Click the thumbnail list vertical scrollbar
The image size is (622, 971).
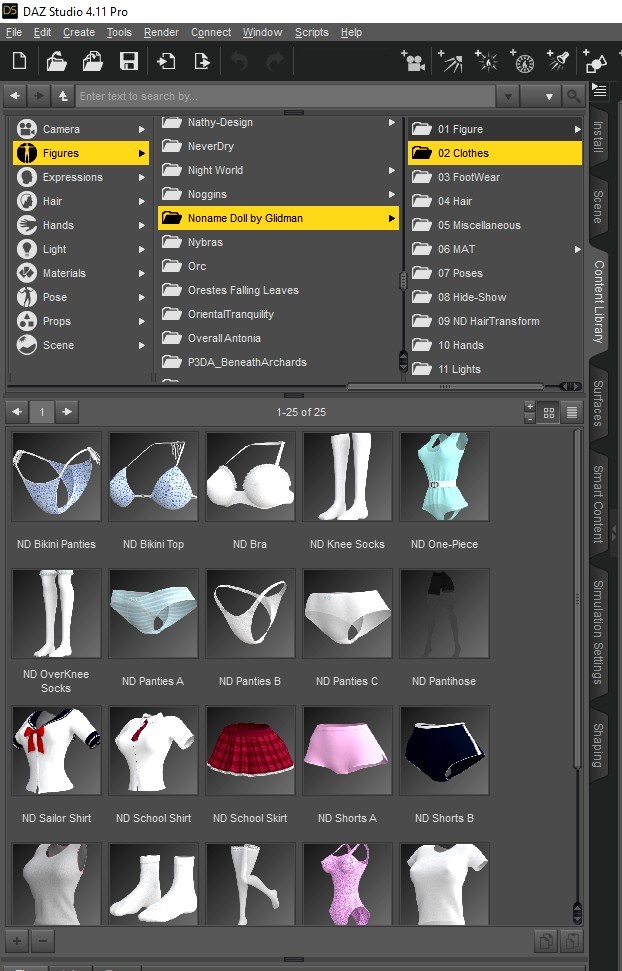[x=577, y=599]
